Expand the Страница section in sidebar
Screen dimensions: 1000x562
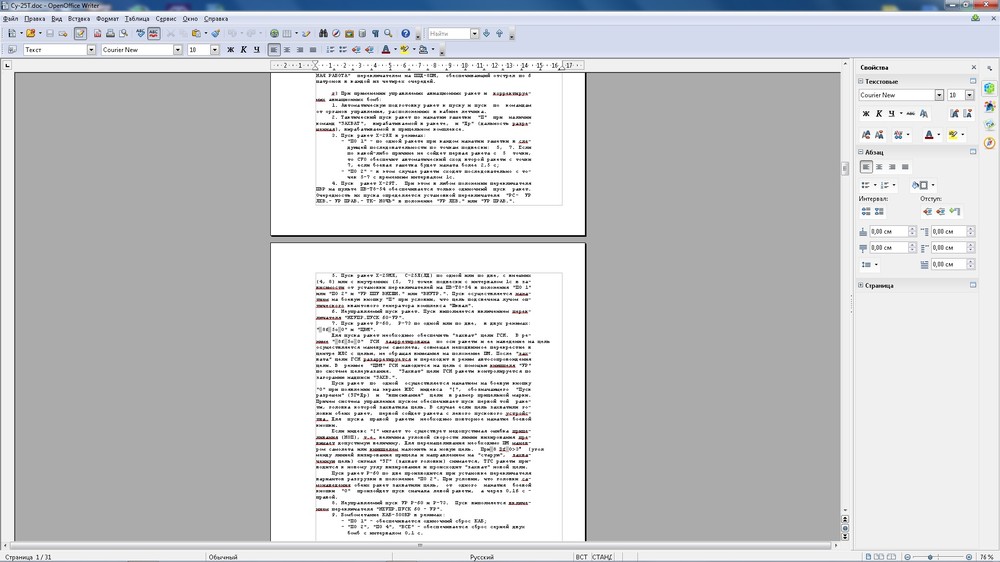coord(860,285)
